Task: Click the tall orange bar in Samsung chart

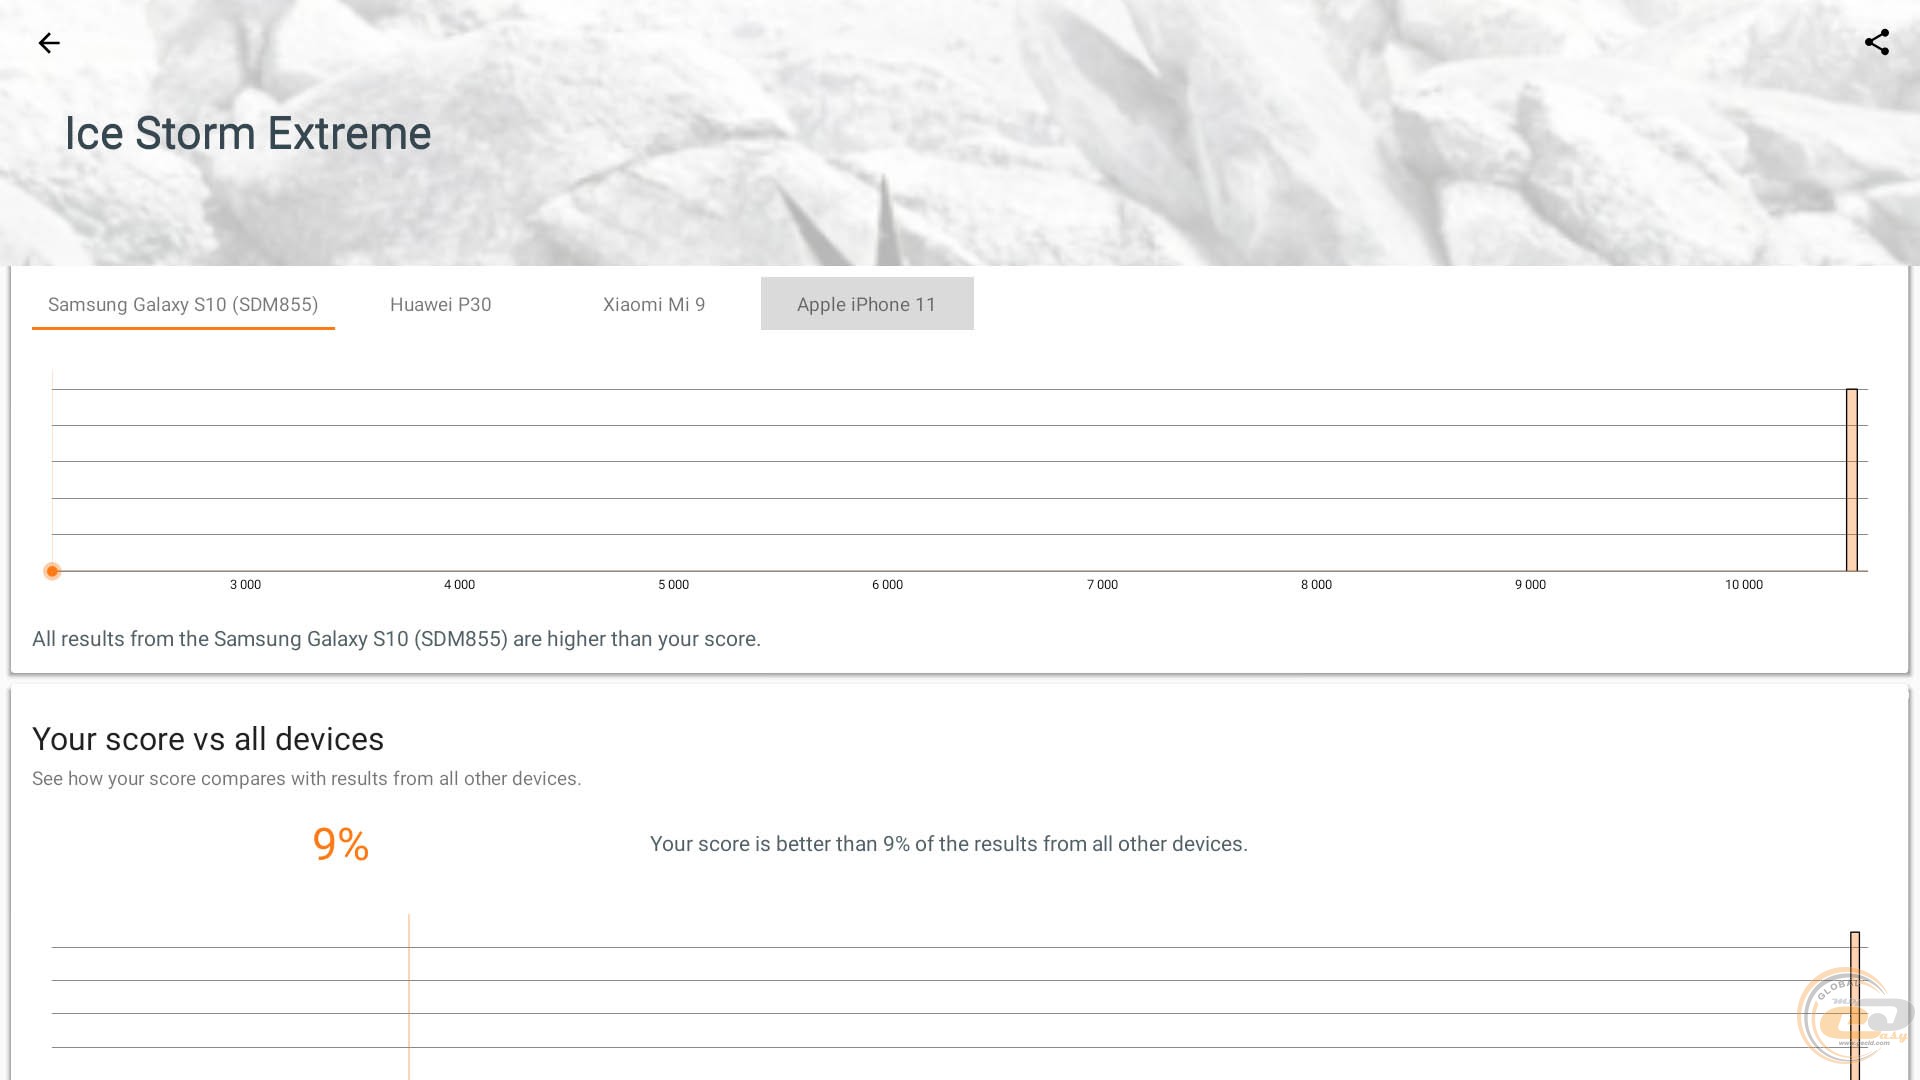Action: 1851,480
